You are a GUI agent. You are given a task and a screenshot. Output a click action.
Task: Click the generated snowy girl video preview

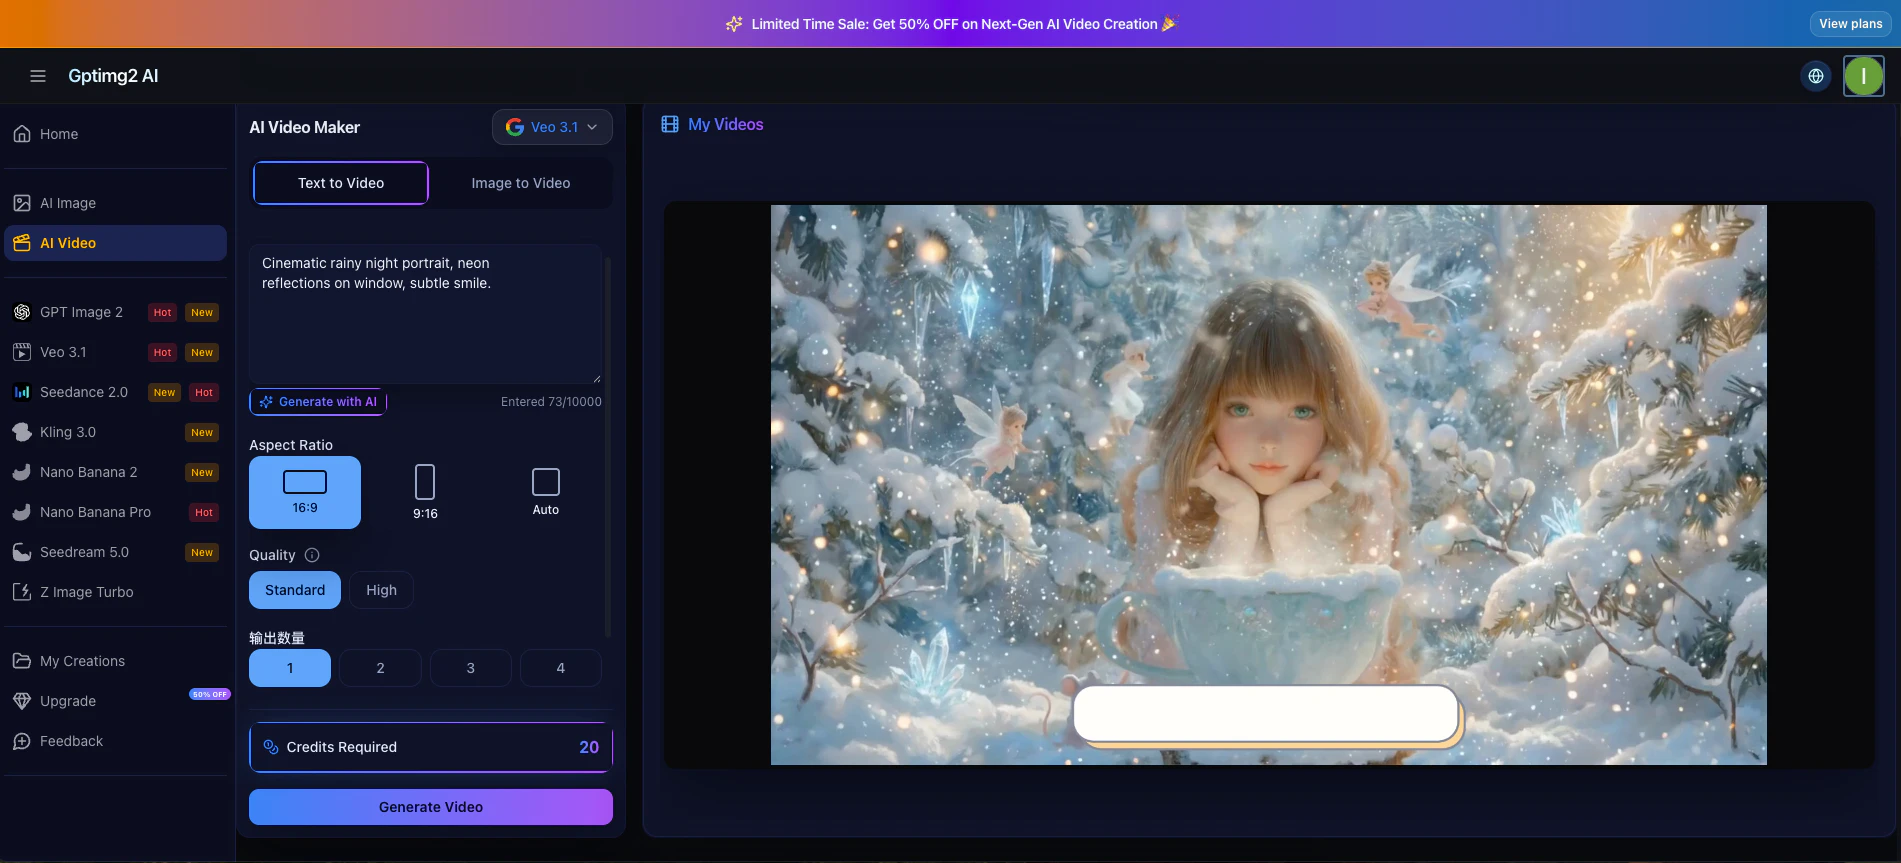coord(1268,485)
